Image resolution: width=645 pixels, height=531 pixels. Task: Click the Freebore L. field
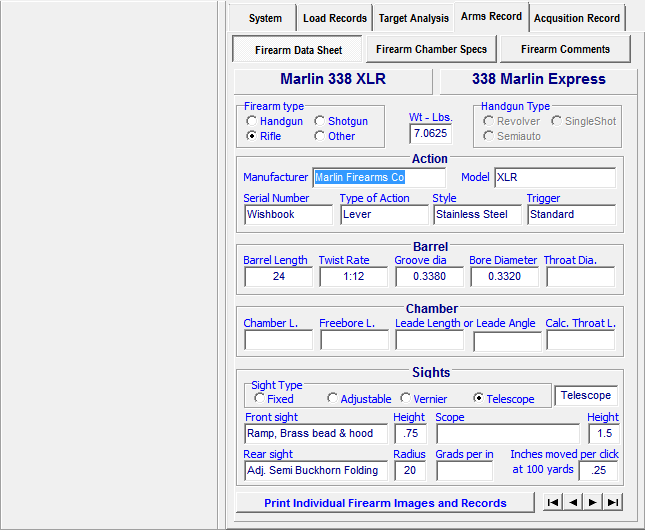point(355,340)
